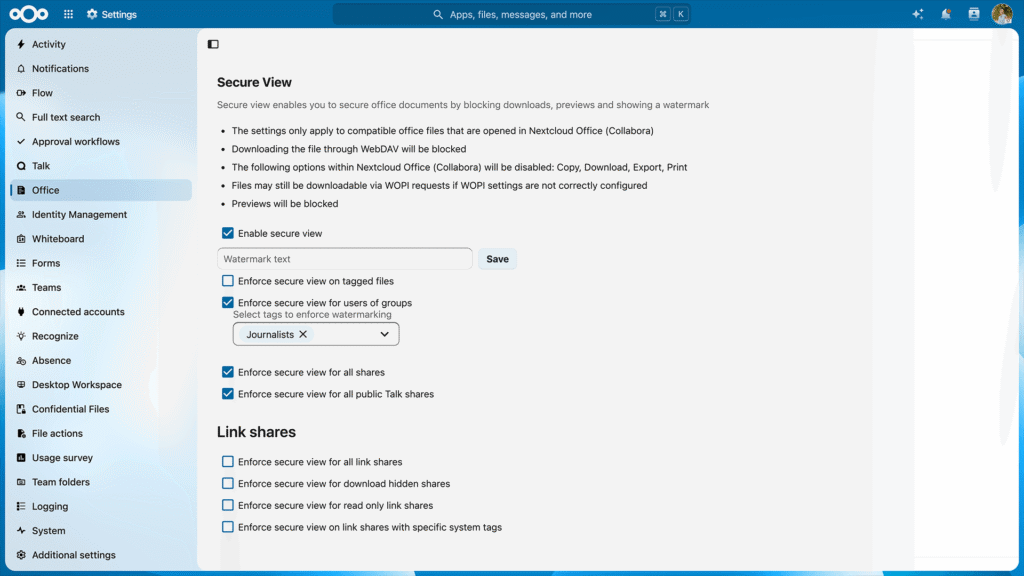Click the Settings label in header
This screenshot has height=576, width=1024.
pos(119,14)
